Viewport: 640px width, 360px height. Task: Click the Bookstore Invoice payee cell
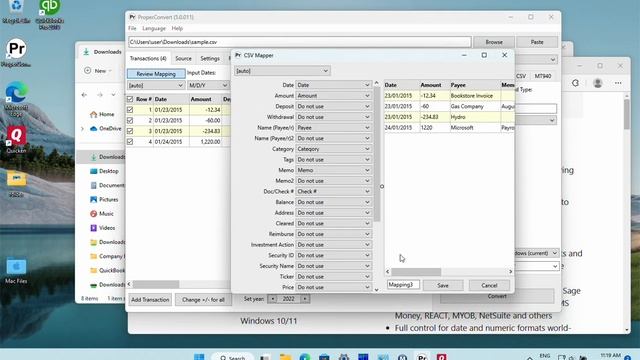475,96
